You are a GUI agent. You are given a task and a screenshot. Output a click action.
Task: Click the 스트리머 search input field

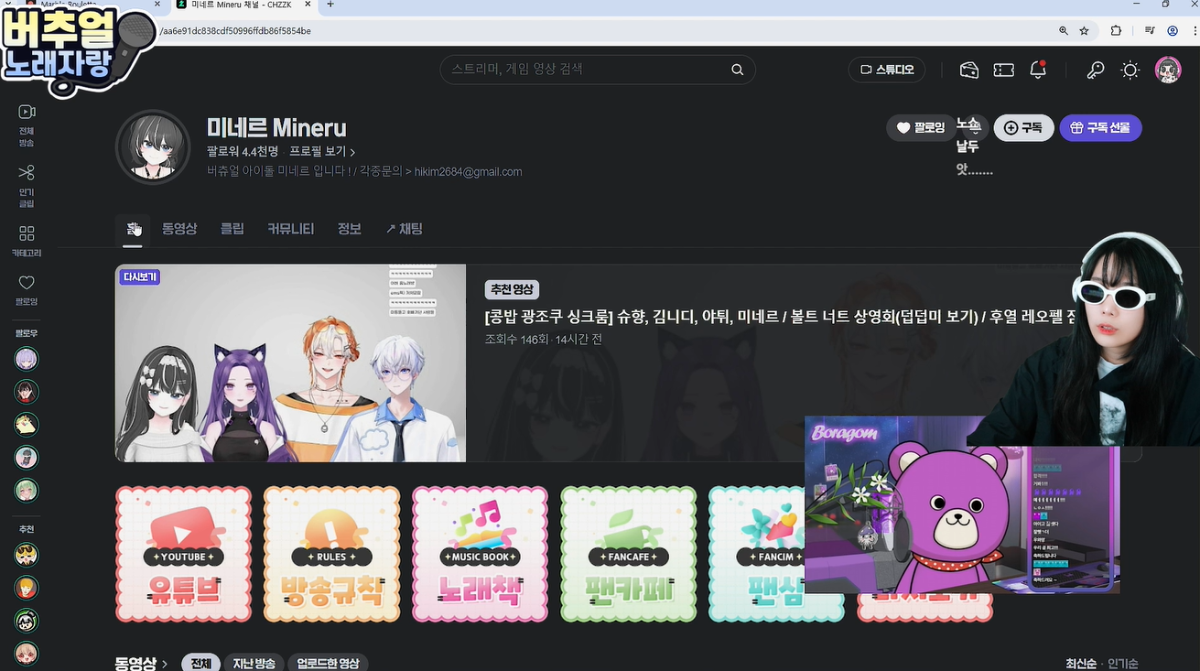[585, 70]
